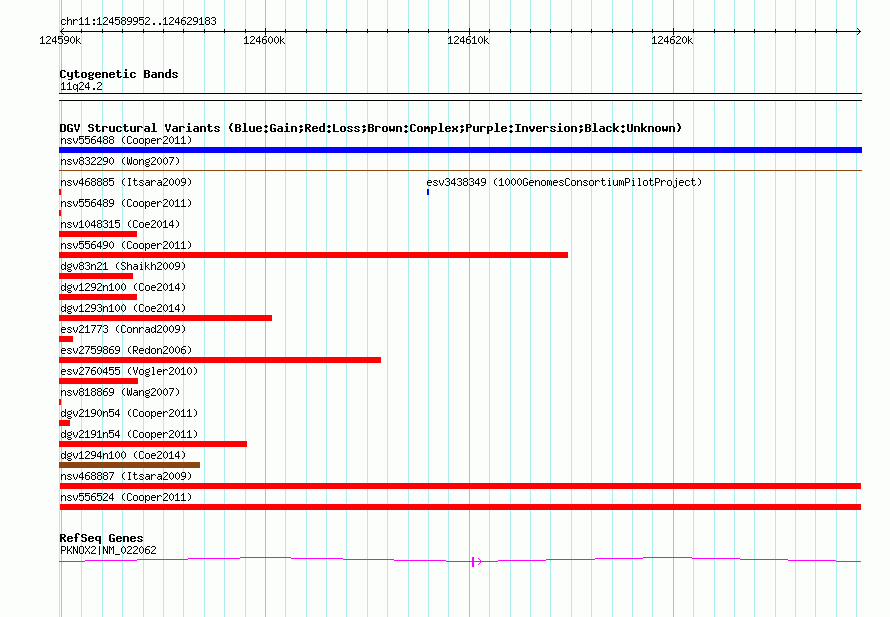
Task: Click the red nsv1048315 loss bar
Action: [98, 234]
